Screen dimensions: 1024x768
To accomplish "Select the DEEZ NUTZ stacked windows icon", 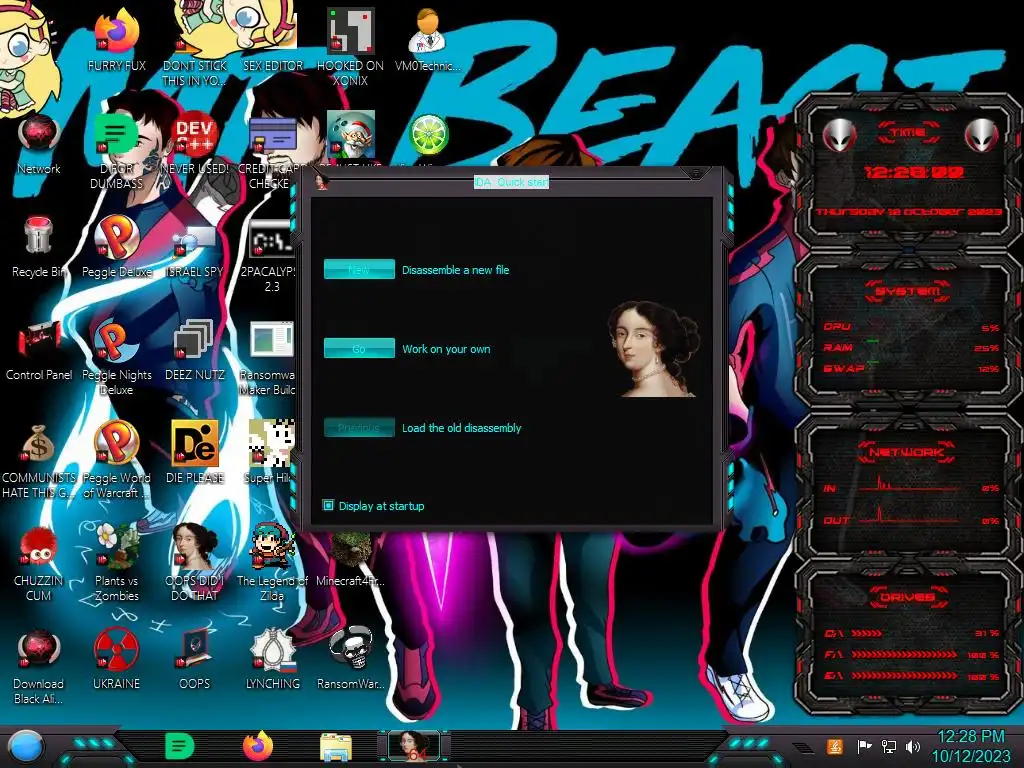I will (x=195, y=351).
